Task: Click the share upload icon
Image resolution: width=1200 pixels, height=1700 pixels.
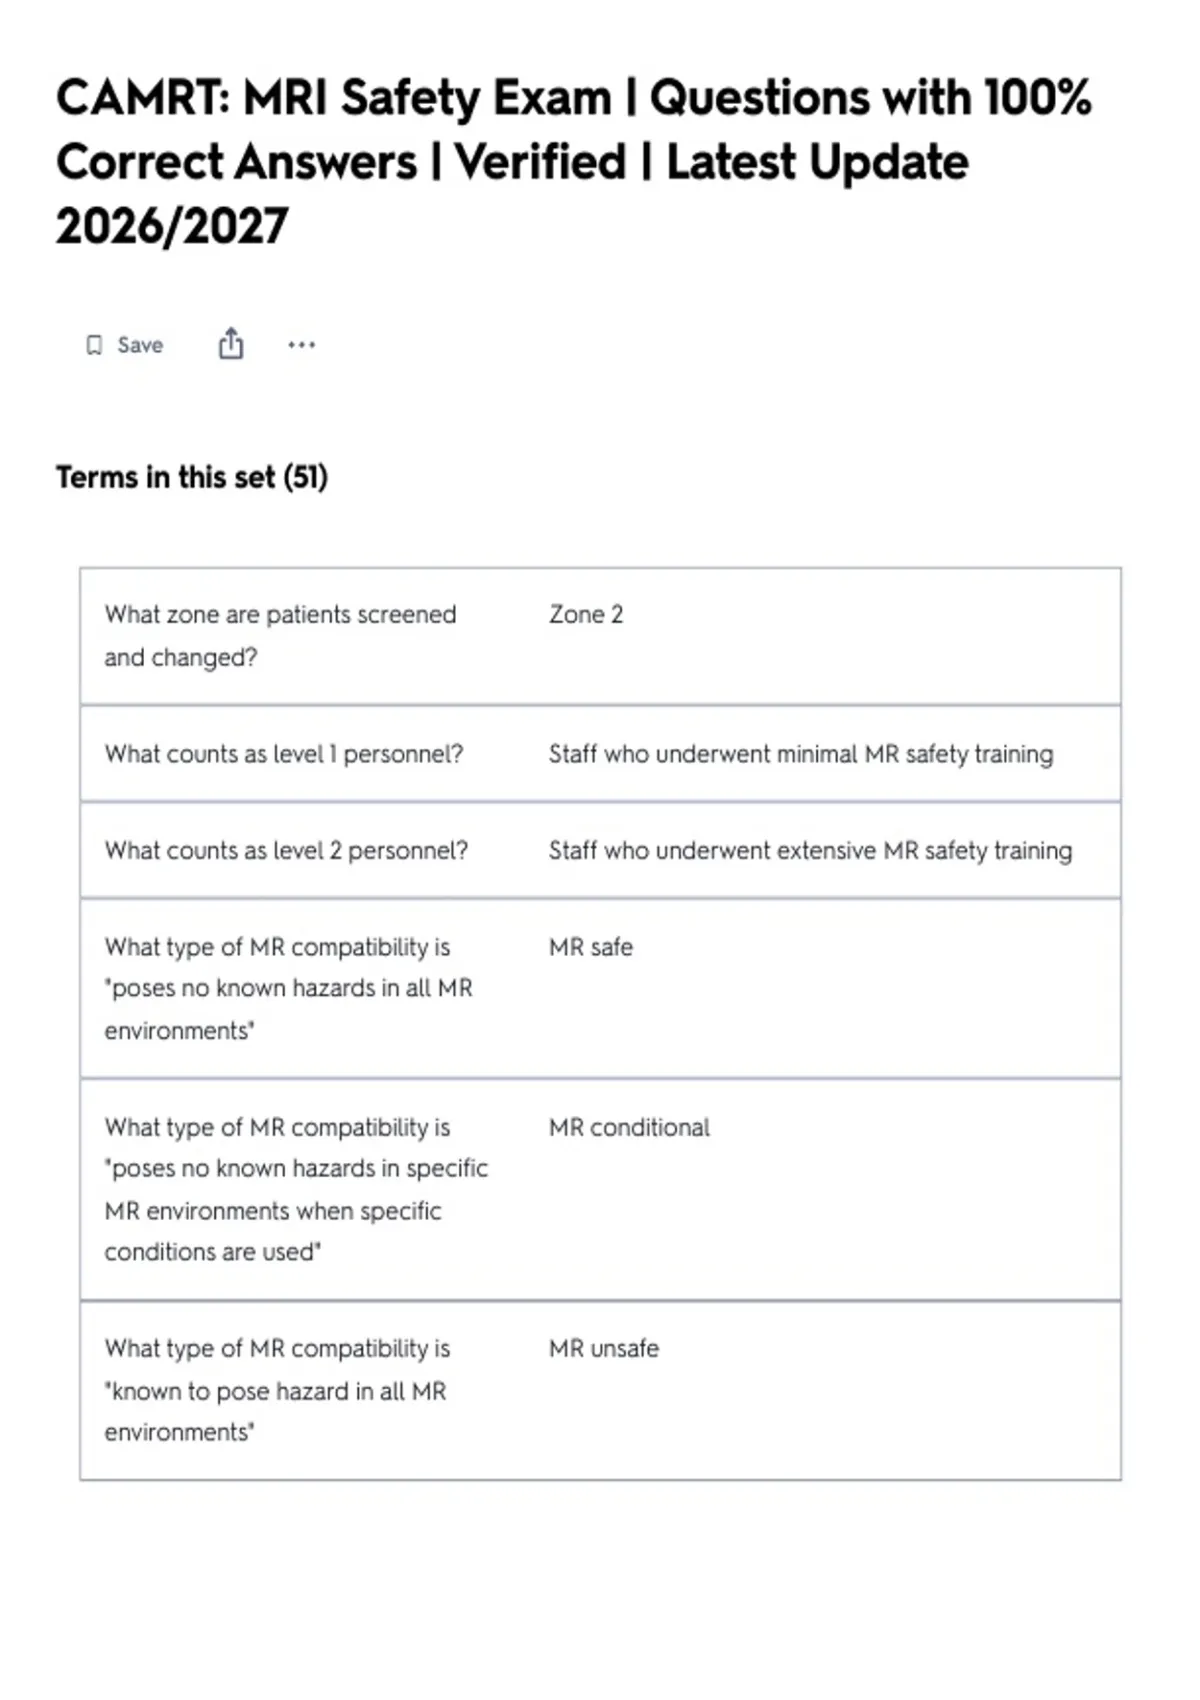Action: (231, 343)
